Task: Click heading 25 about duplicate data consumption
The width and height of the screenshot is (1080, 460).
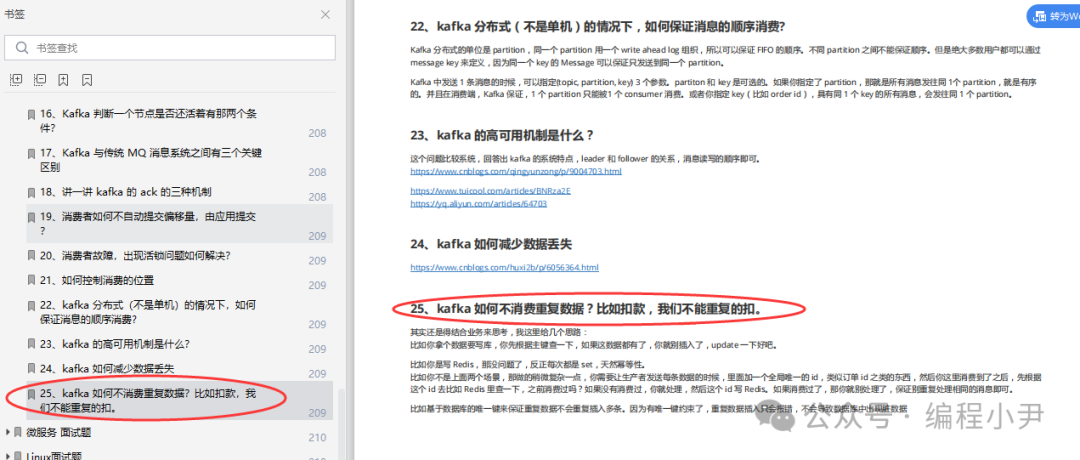Action: click(x=586, y=309)
